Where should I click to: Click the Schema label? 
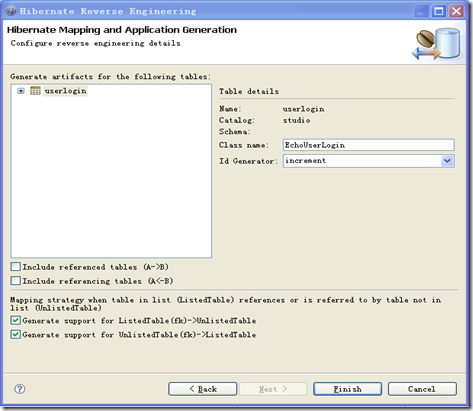[234, 132]
